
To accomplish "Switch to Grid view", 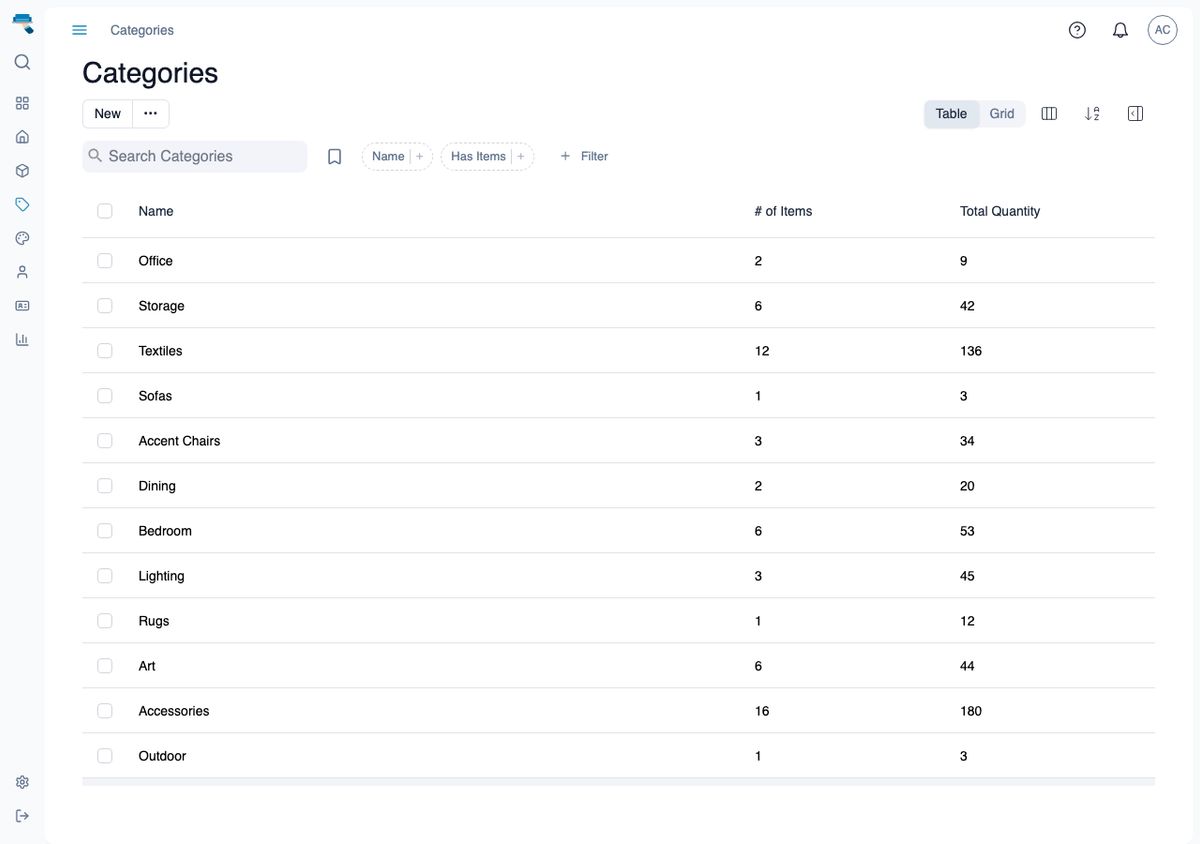I will click(1002, 114).
